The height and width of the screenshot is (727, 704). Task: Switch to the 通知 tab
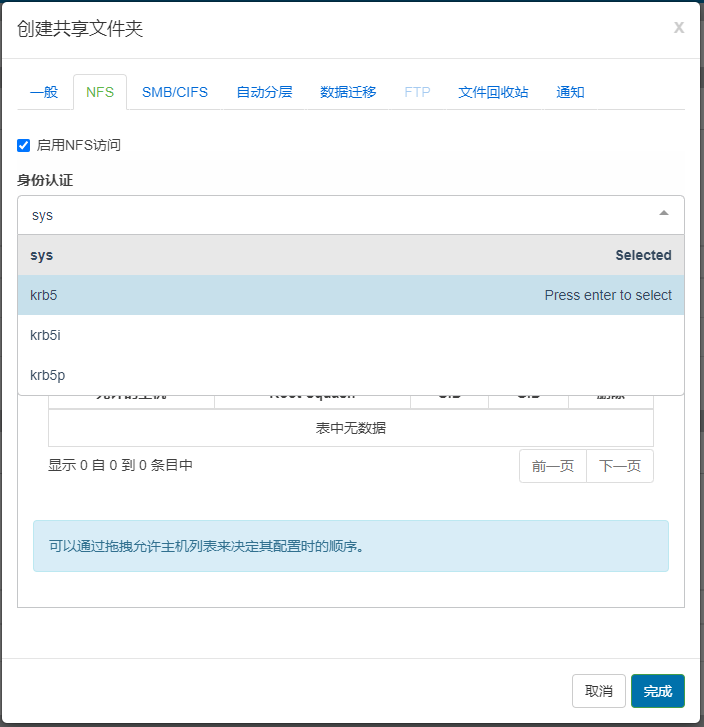[x=570, y=92]
